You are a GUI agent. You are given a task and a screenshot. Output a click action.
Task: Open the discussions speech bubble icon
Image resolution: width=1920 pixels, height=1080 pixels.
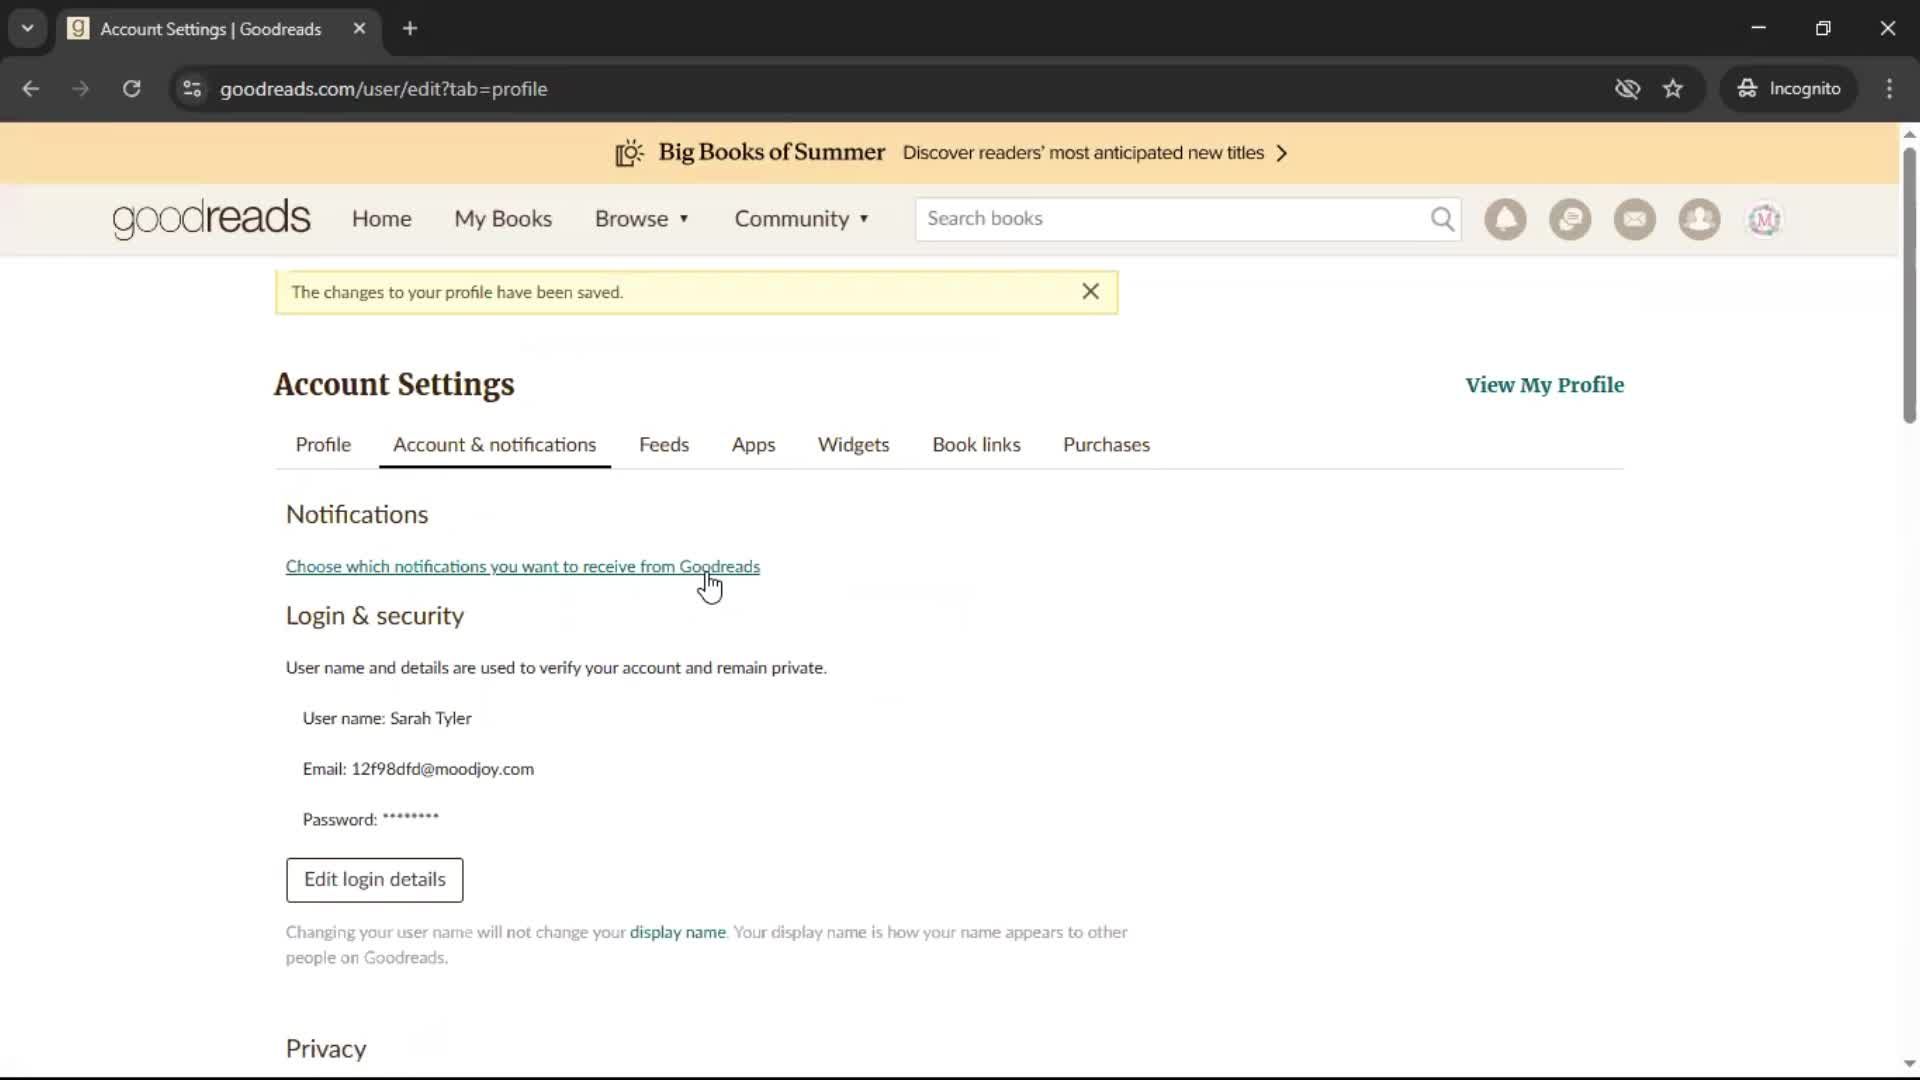pyautogui.click(x=1570, y=219)
